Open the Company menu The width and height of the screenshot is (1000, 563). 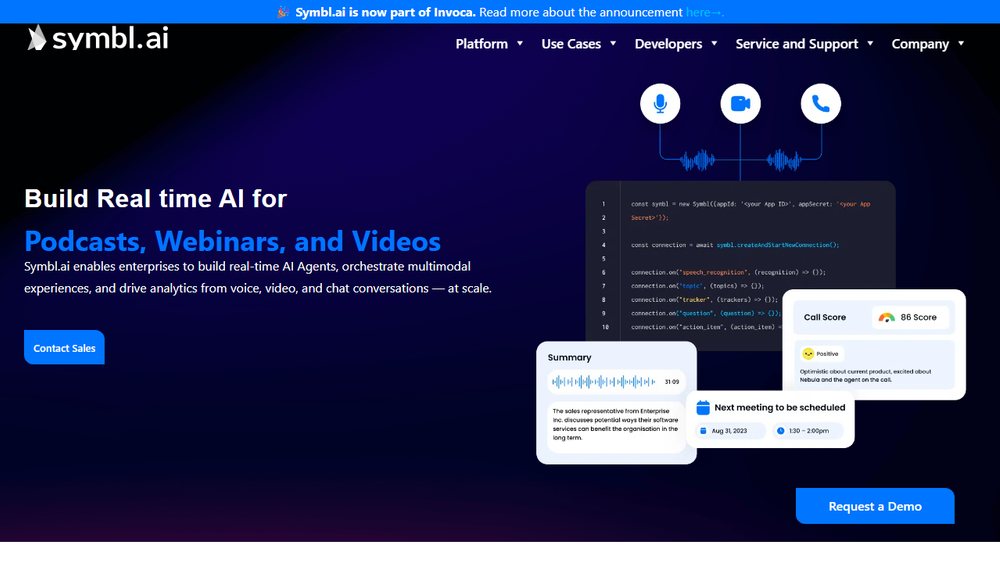pos(920,44)
